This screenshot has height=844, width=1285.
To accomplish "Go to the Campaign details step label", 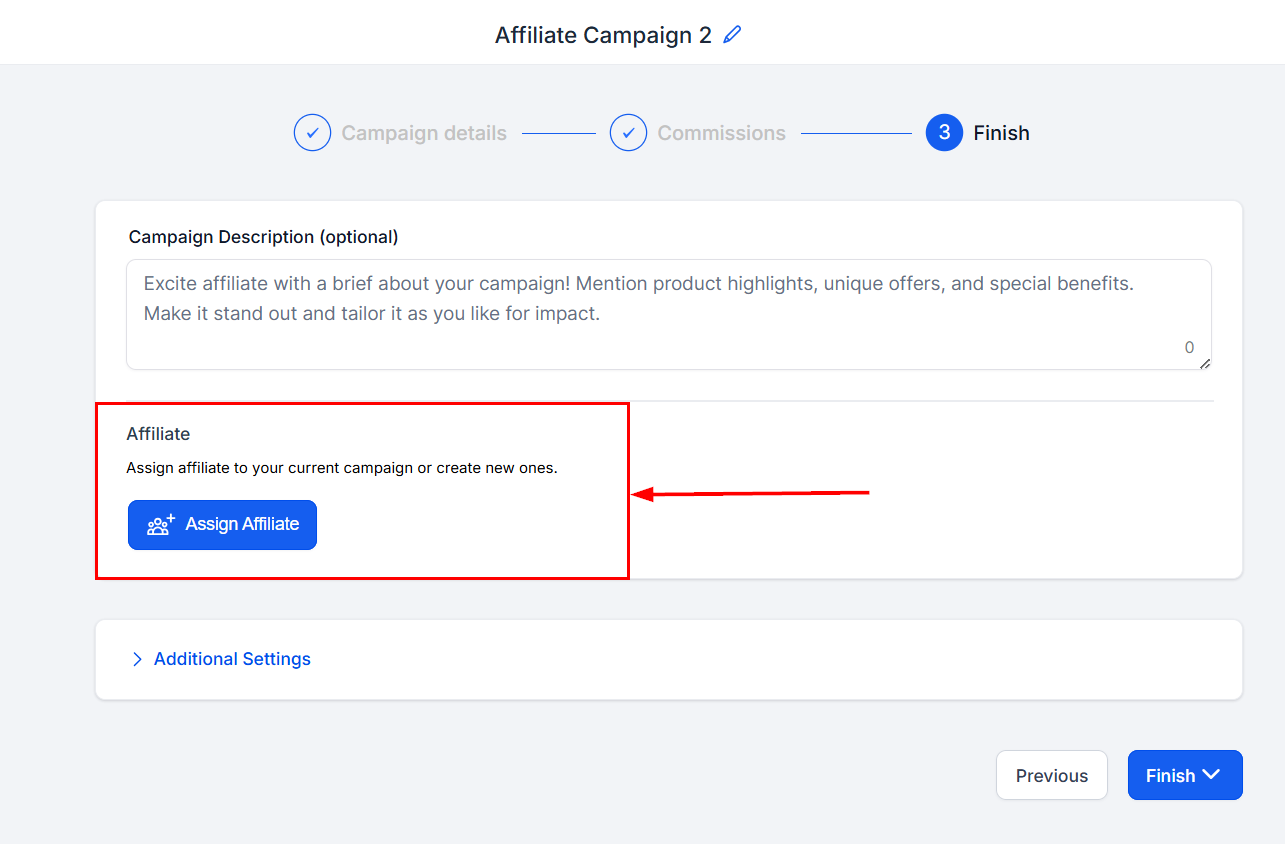I will pyautogui.click(x=424, y=133).
